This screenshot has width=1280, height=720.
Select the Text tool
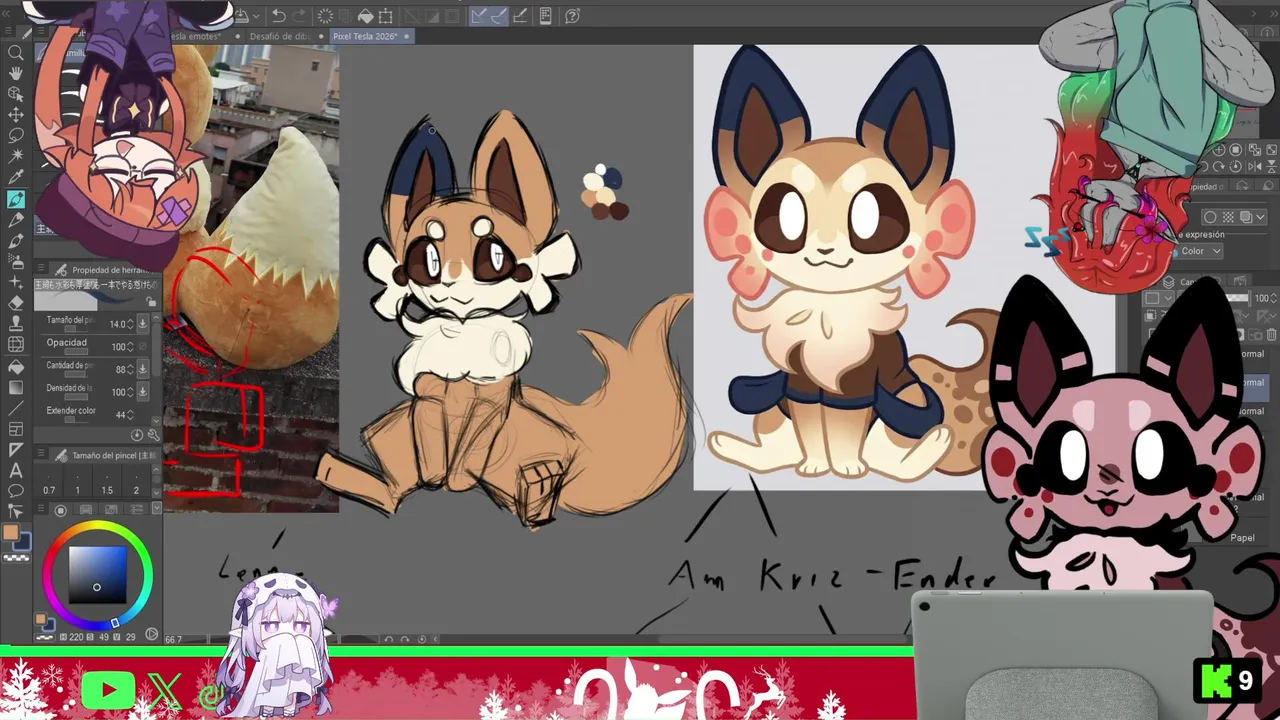point(16,470)
